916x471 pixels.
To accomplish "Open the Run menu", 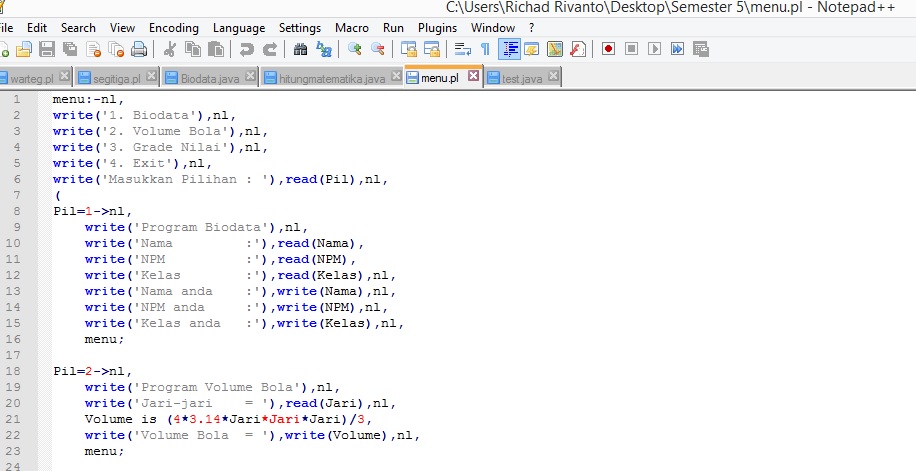I will [393, 27].
